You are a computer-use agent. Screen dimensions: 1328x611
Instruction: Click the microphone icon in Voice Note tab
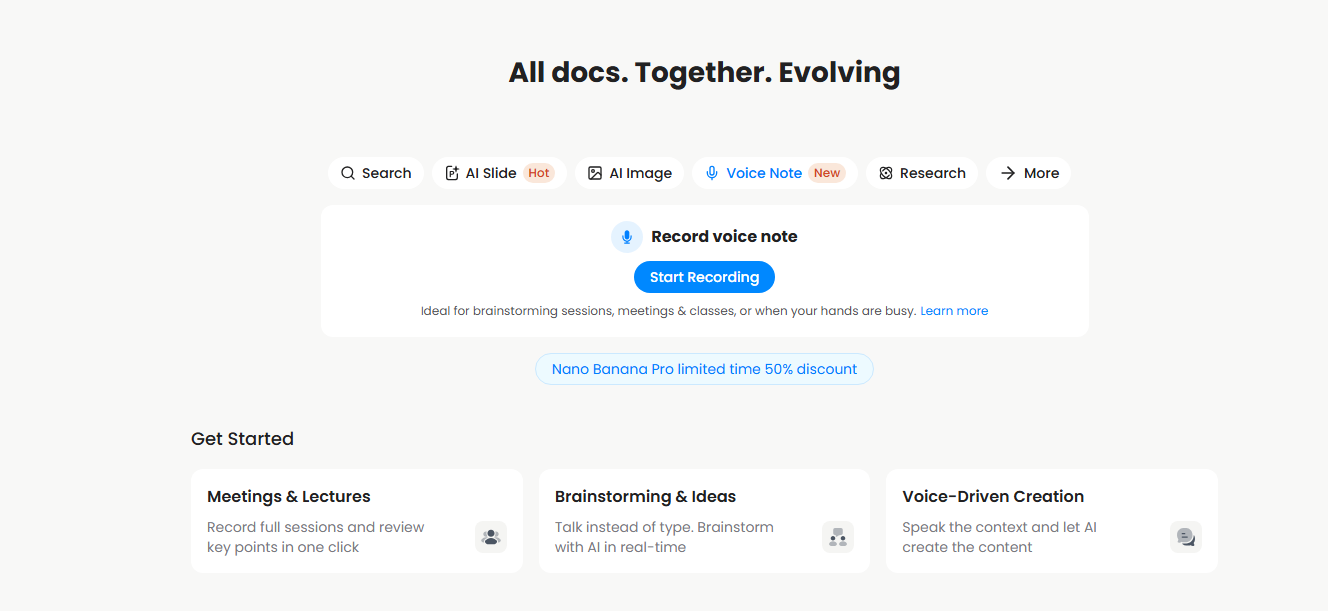click(712, 173)
